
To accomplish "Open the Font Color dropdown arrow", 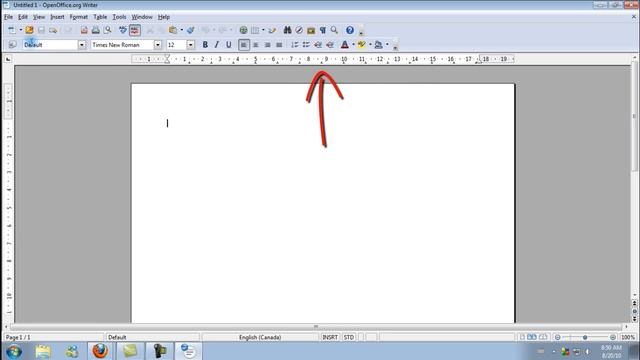I will [x=353, y=45].
